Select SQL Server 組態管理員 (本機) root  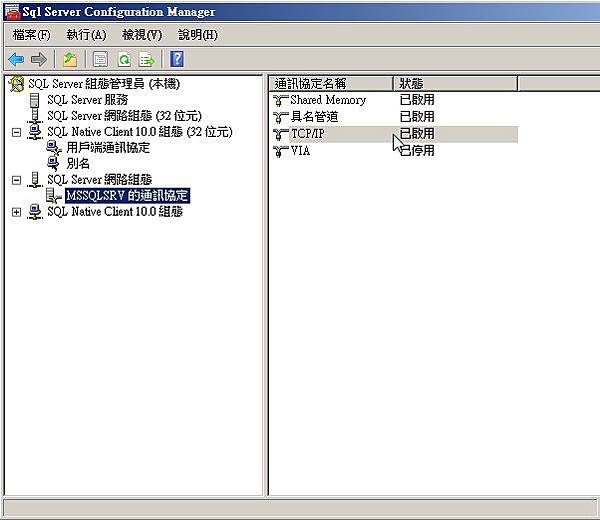pyautogui.click(x=104, y=84)
